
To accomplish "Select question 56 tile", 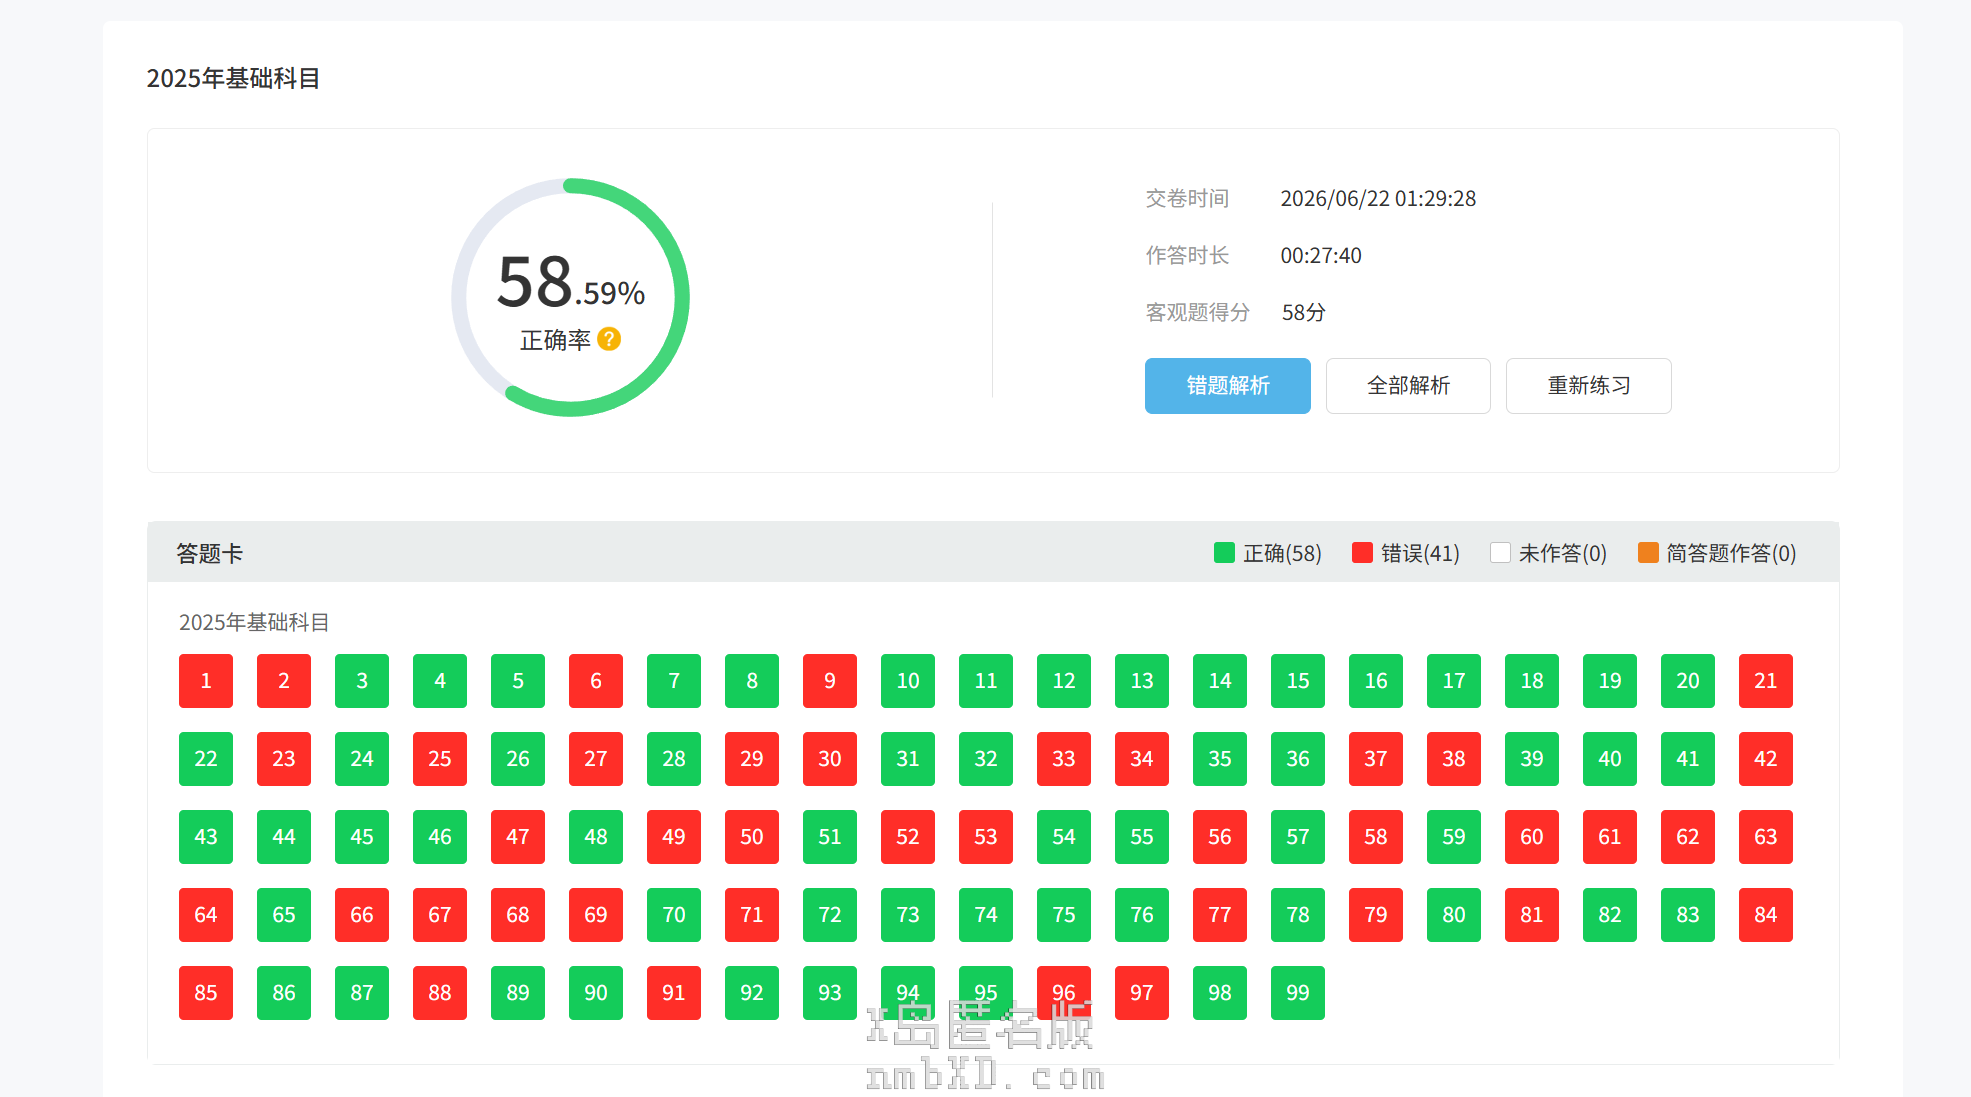I will 1220,837.
